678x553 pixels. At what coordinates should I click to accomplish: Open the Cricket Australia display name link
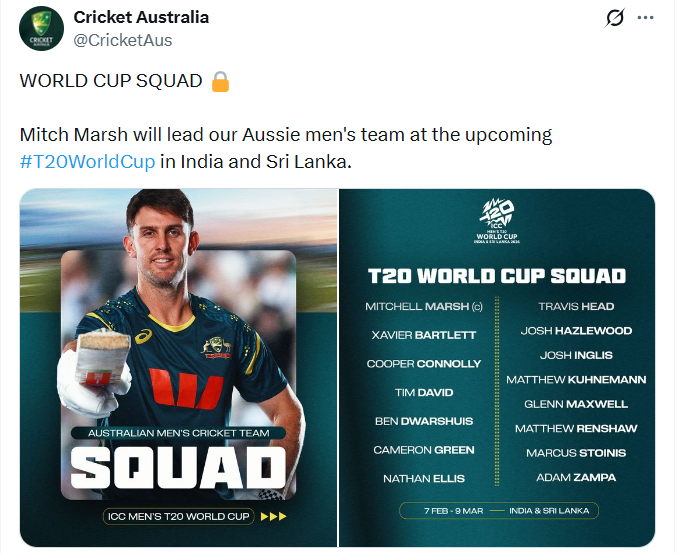140,18
